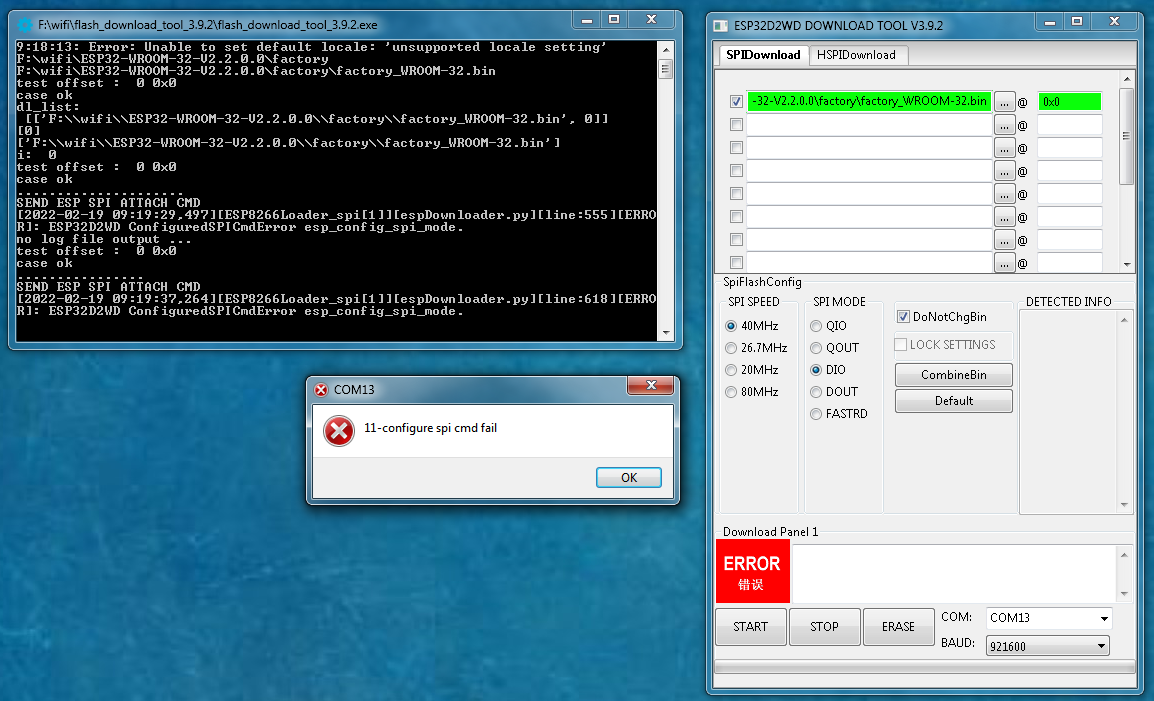Switch to the SPIDownload tab
Viewport: 1154px width, 701px height.
coord(762,54)
